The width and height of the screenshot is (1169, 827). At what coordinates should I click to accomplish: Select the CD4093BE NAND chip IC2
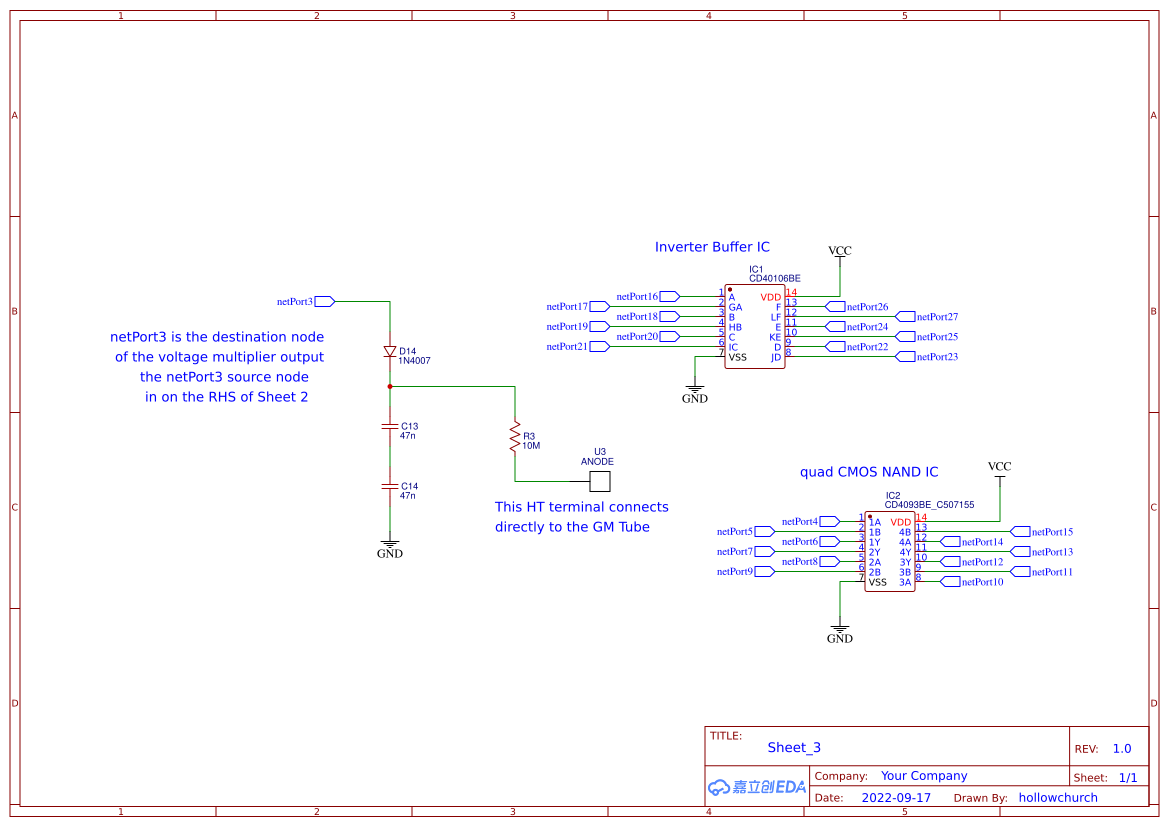tap(888, 550)
